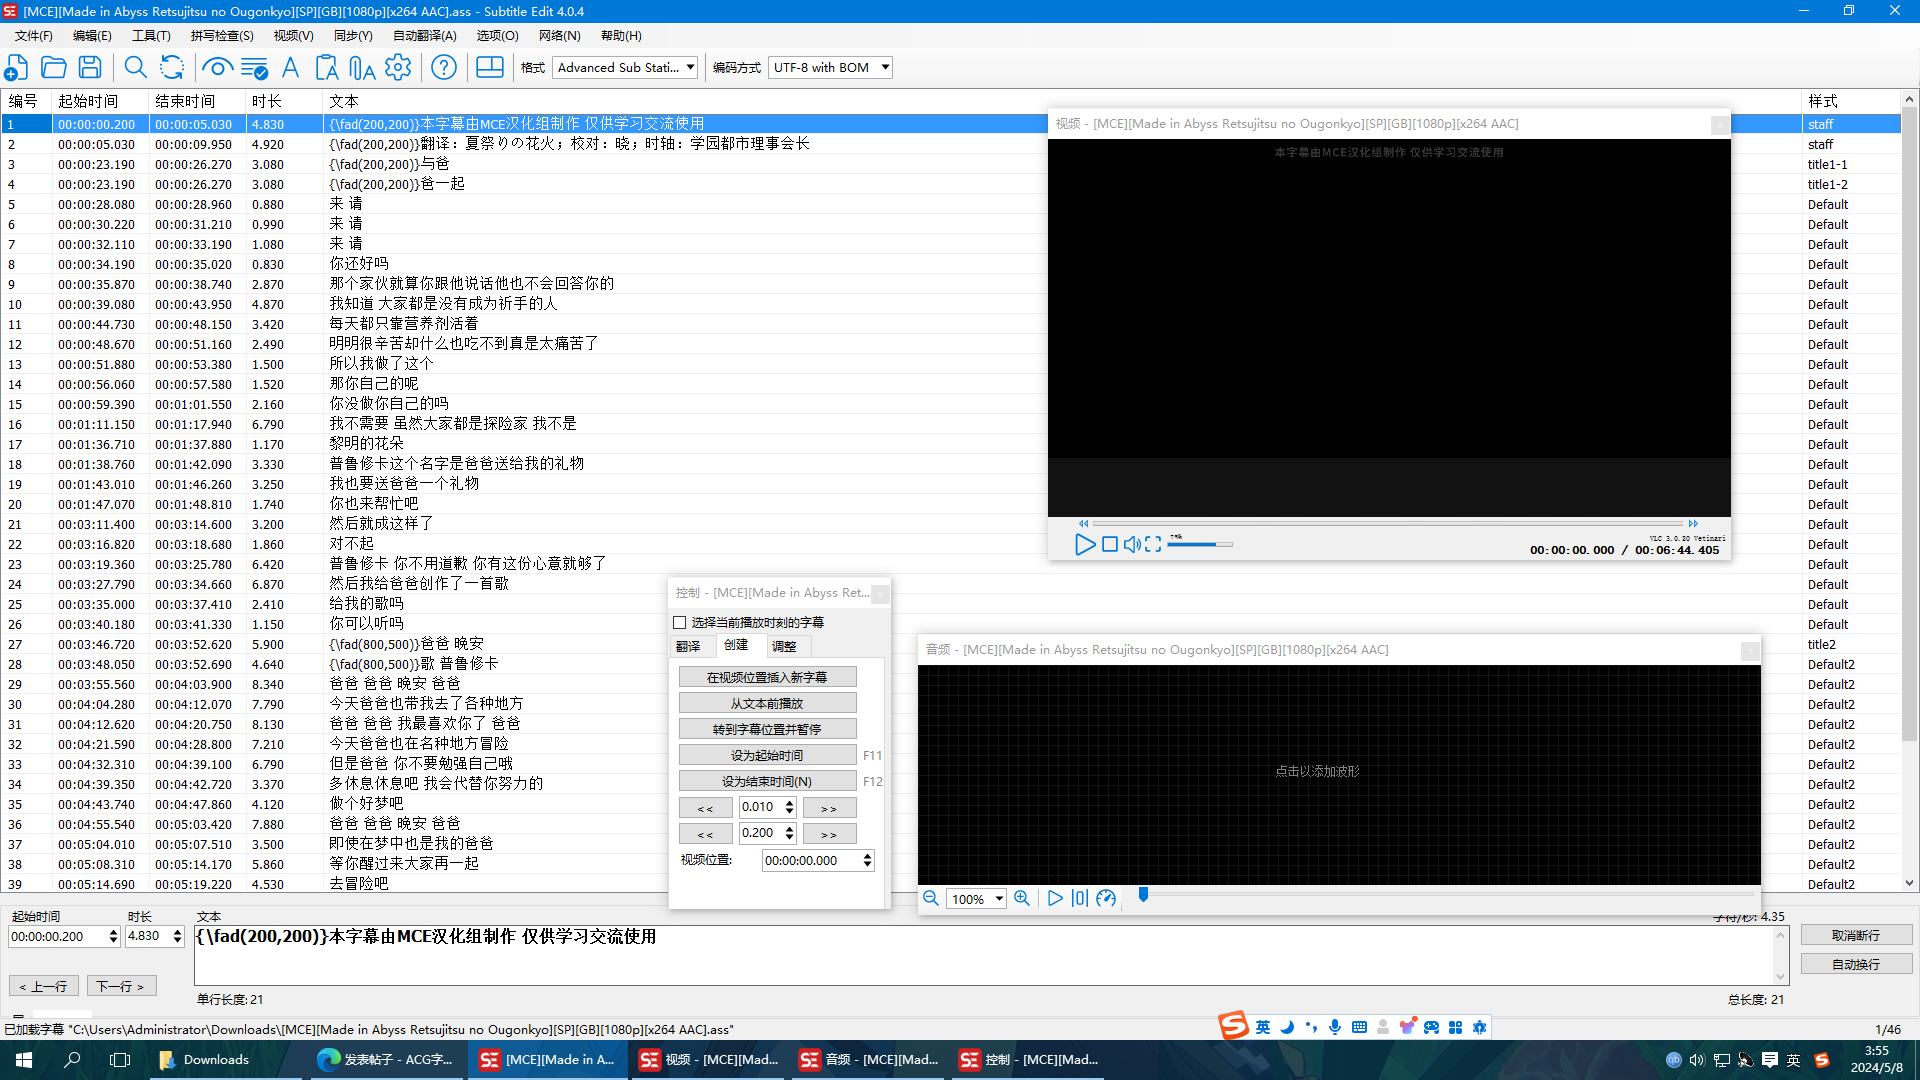The height and width of the screenshot is (1080, 1920).
Task: Click the center waveform position icon
Action: pos(1080,898)
